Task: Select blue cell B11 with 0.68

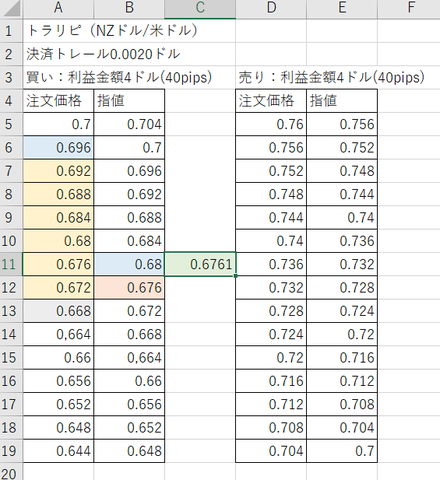Action: tap(129, 264)
